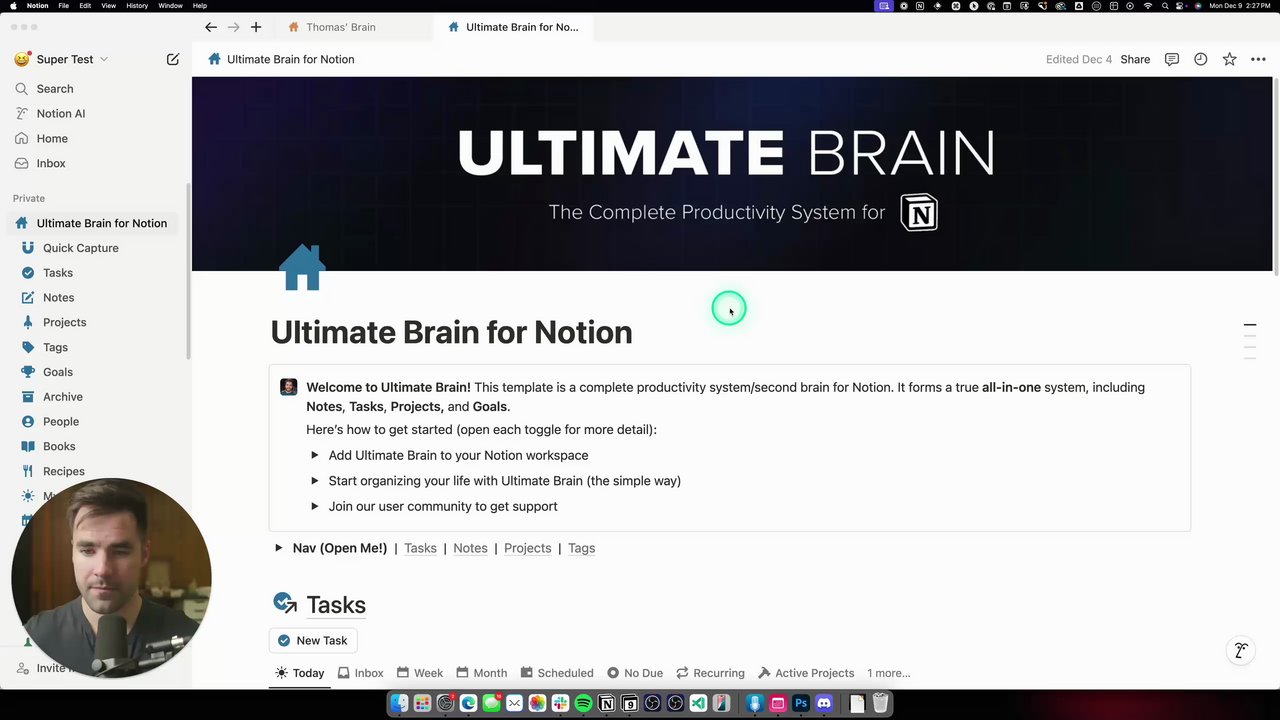Expand Super Test workspace switcher
The width and height of the screenshot is (1280, 720).
tap(62, 59)
